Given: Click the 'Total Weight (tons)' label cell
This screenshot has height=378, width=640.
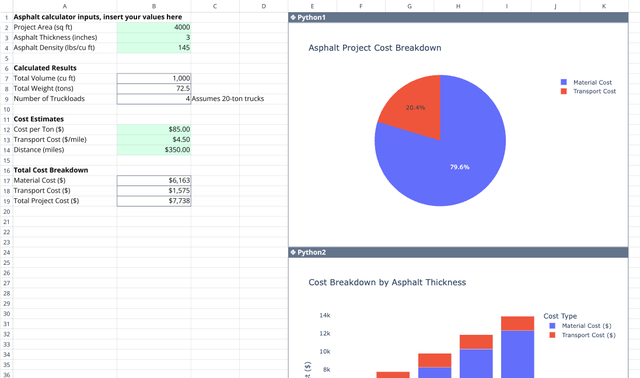Looking at the screenshot, I should pyautogui.click(x=65, y=89).
